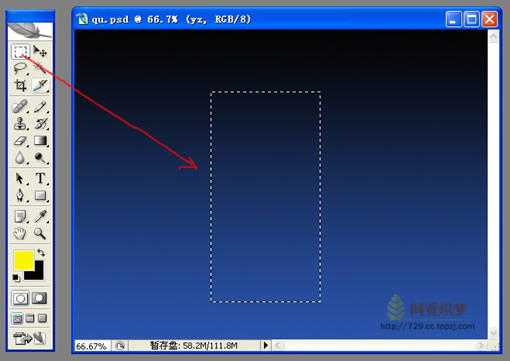510x361 pixels.
Task: Open the status bar info arrow menu
Action: [x=265, y=345]
